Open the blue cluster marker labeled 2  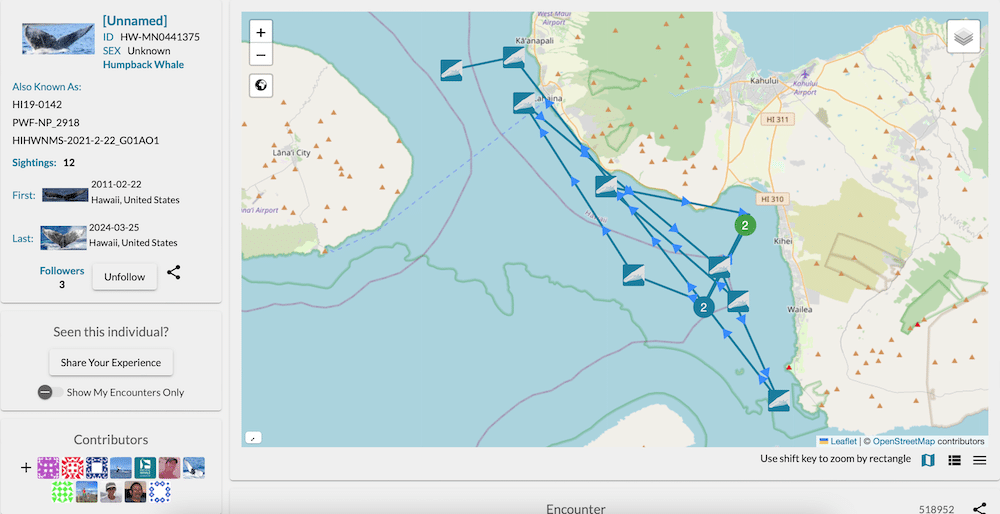703,307
